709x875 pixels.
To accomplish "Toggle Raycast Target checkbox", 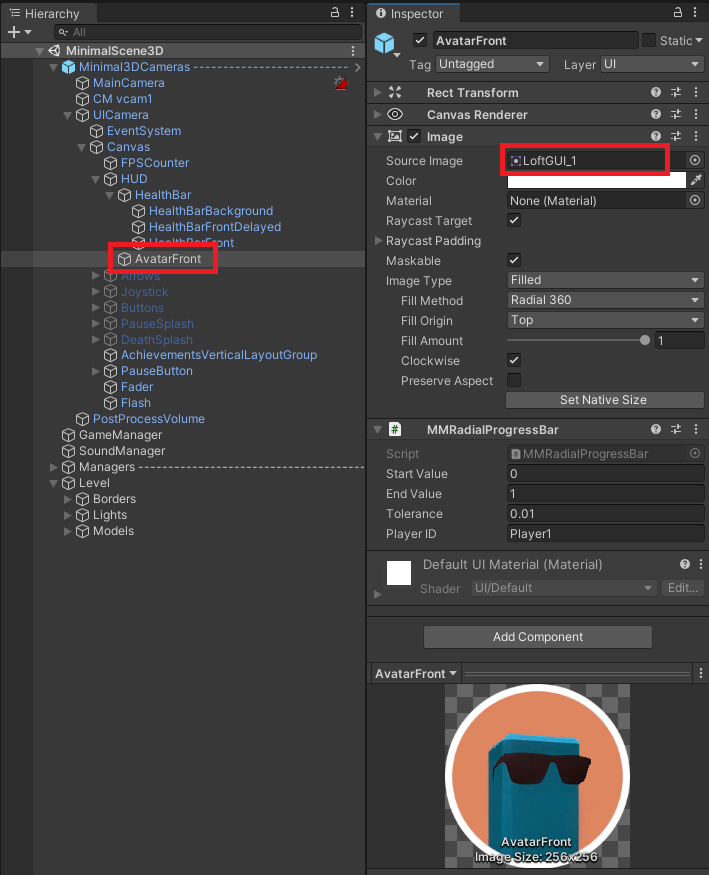I will [x=514, y=220].
